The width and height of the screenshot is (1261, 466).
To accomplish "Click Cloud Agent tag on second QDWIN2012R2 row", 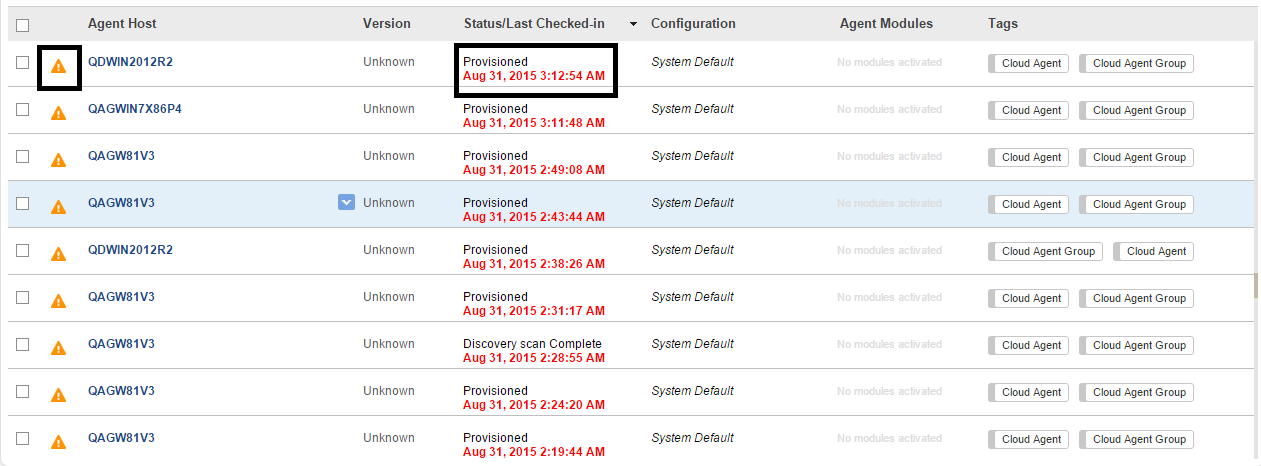I will tap(1154, 251).
